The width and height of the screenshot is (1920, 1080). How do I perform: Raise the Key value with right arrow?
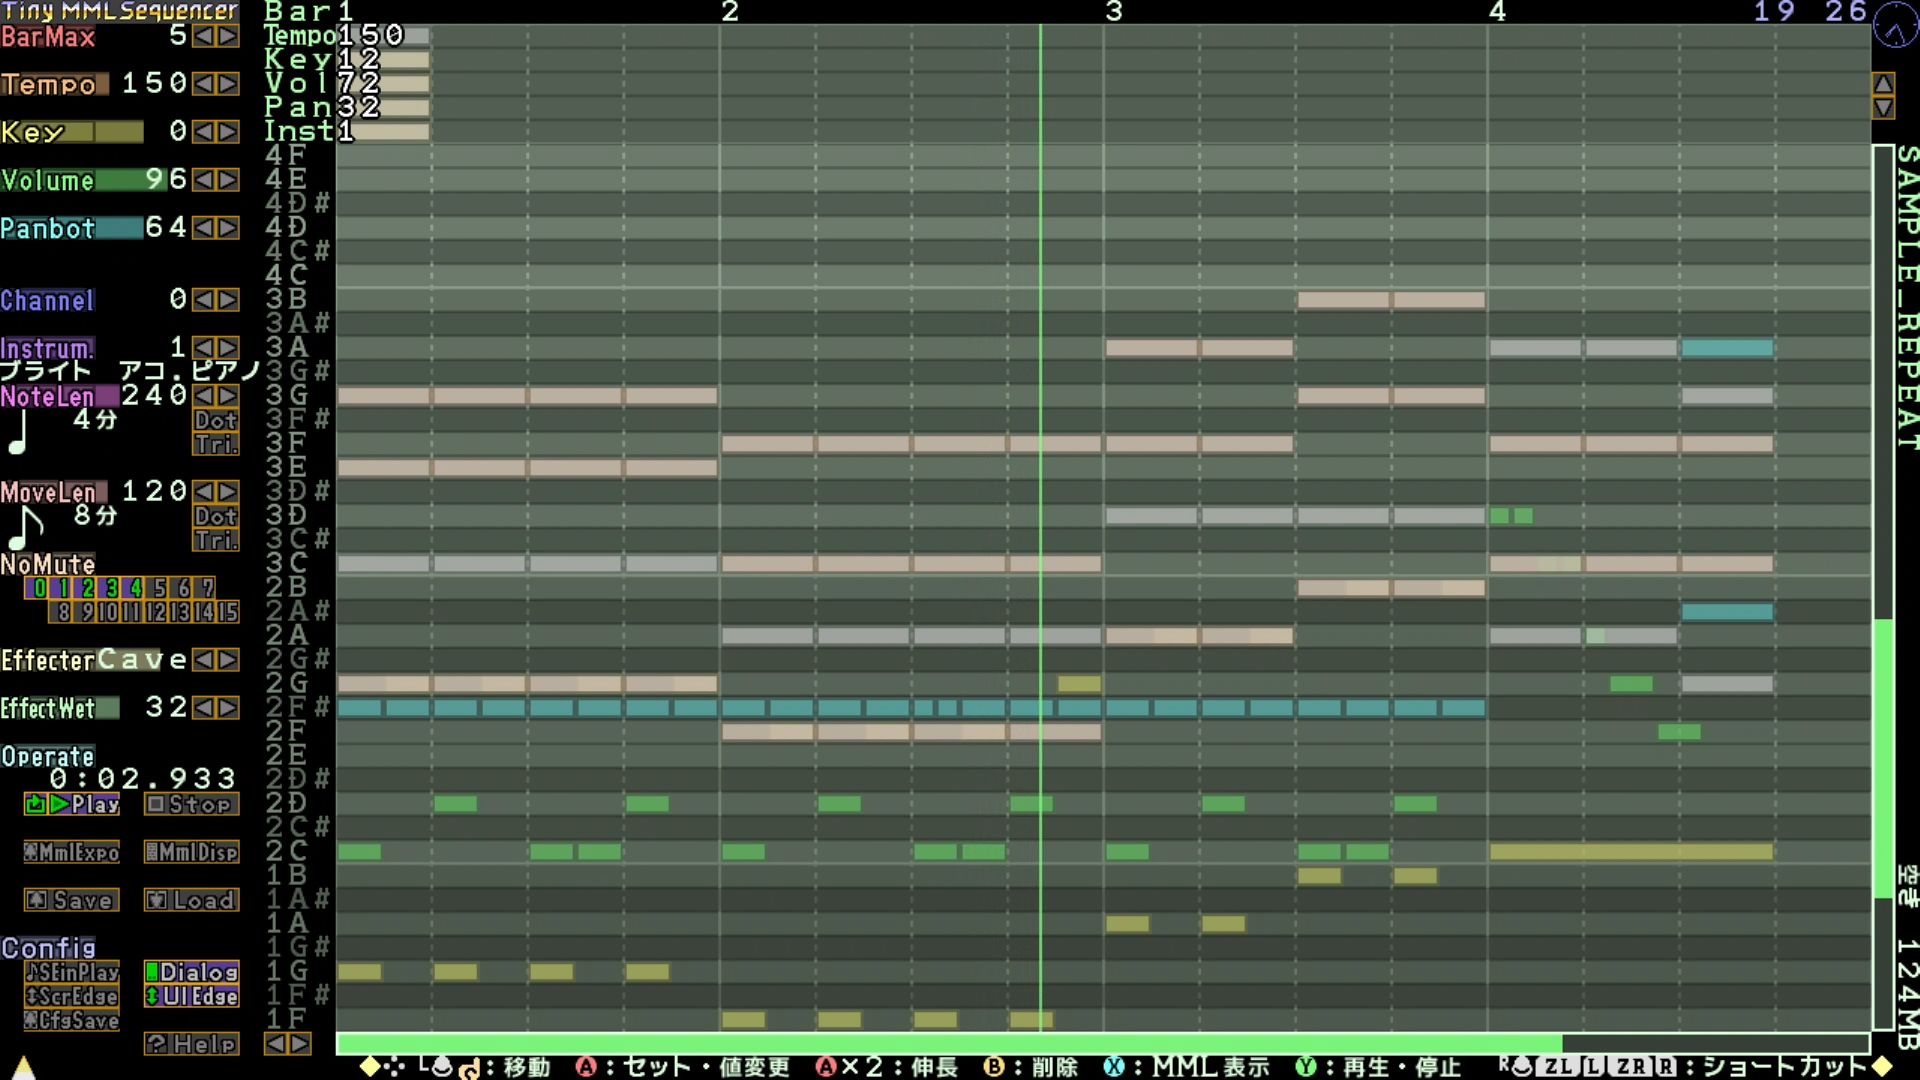point(228,132)
